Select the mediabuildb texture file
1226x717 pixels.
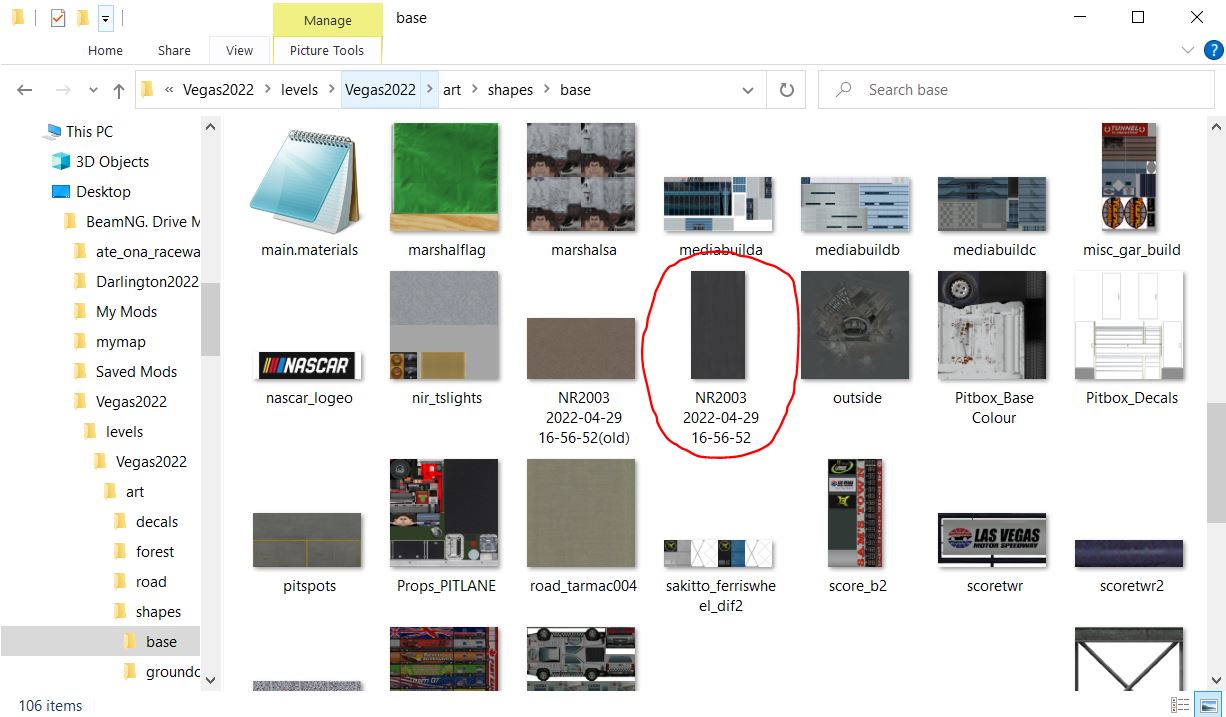pyautogui.click(x=856, y=215)
